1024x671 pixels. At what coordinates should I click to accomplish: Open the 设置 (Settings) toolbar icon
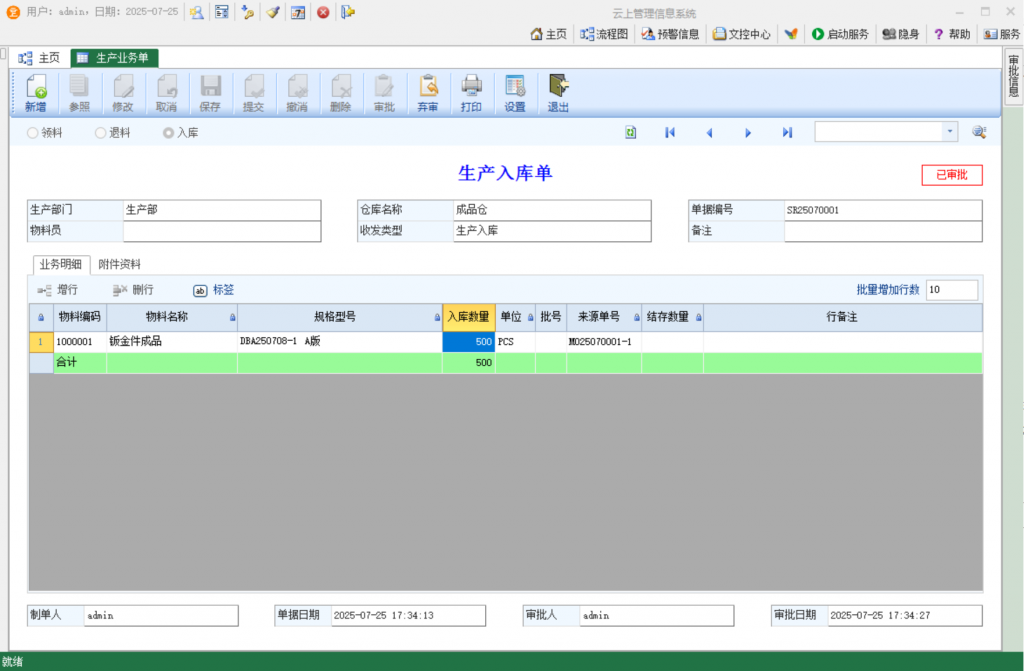(515, 93)
